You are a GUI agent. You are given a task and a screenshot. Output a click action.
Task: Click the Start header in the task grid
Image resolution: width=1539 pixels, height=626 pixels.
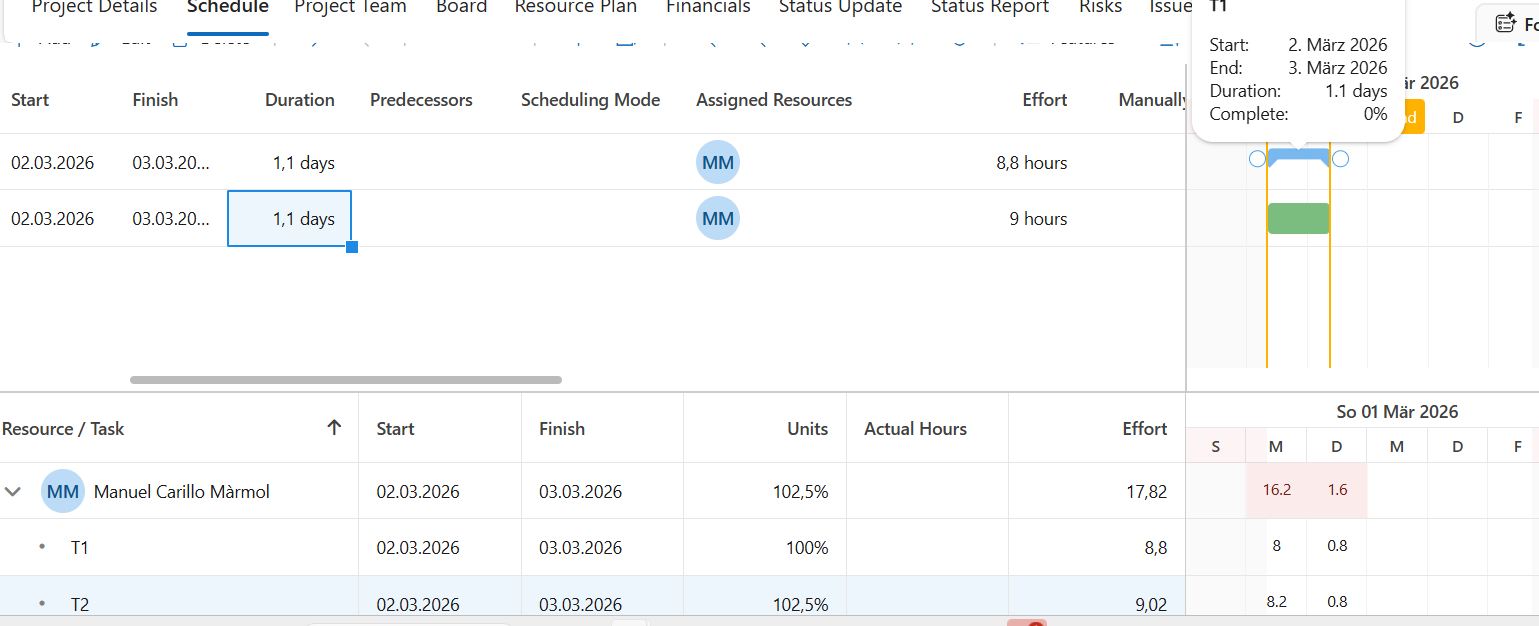pyautogui.click(x=30, y=100)
